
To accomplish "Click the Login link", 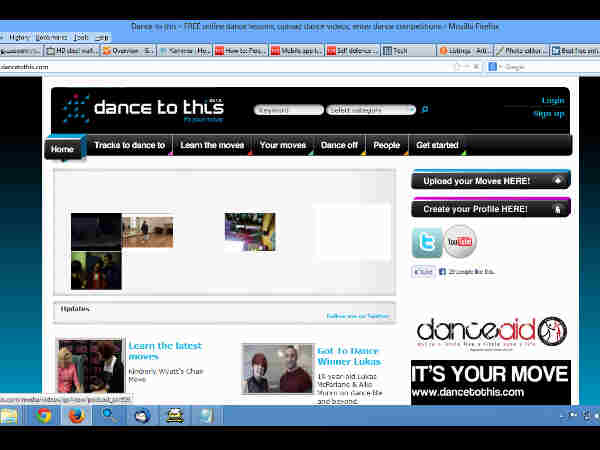I will [x=553, y=100].
